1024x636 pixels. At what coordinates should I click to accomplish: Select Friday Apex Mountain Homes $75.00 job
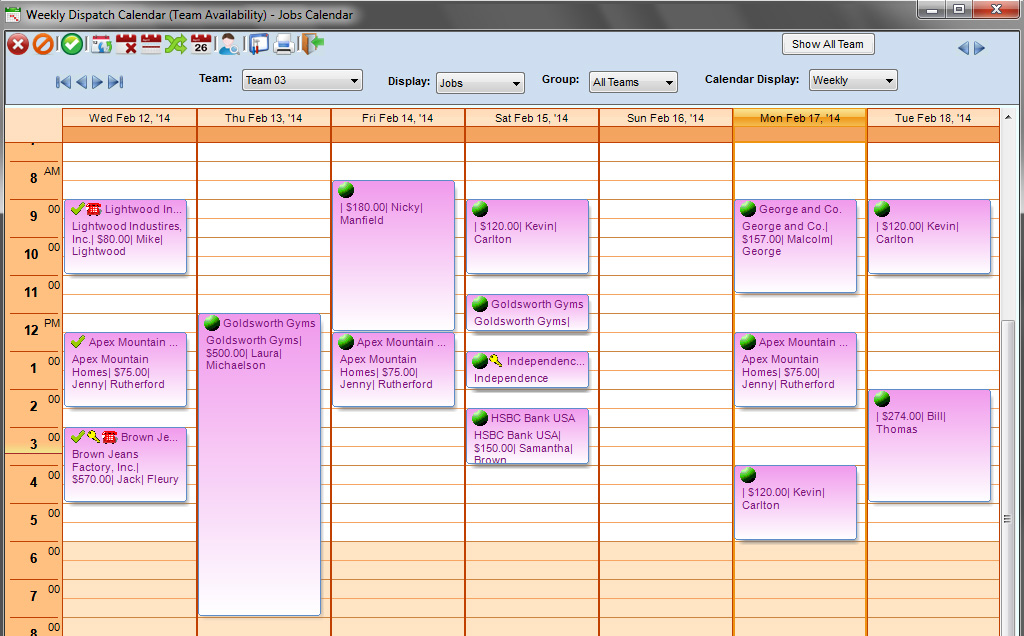click(x=394, y=370)
